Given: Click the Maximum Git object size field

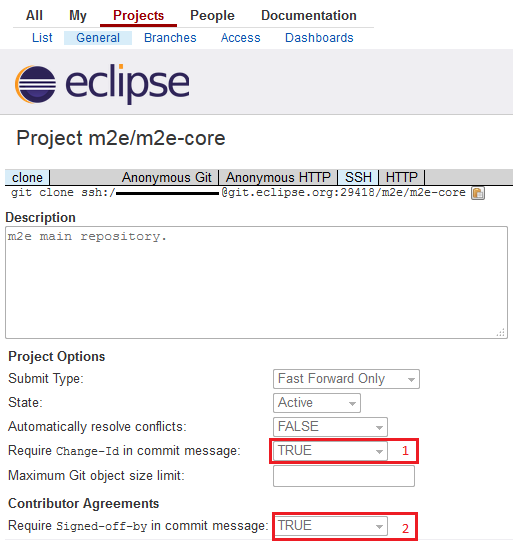Looking at the screenshot, I should (344, 476).
